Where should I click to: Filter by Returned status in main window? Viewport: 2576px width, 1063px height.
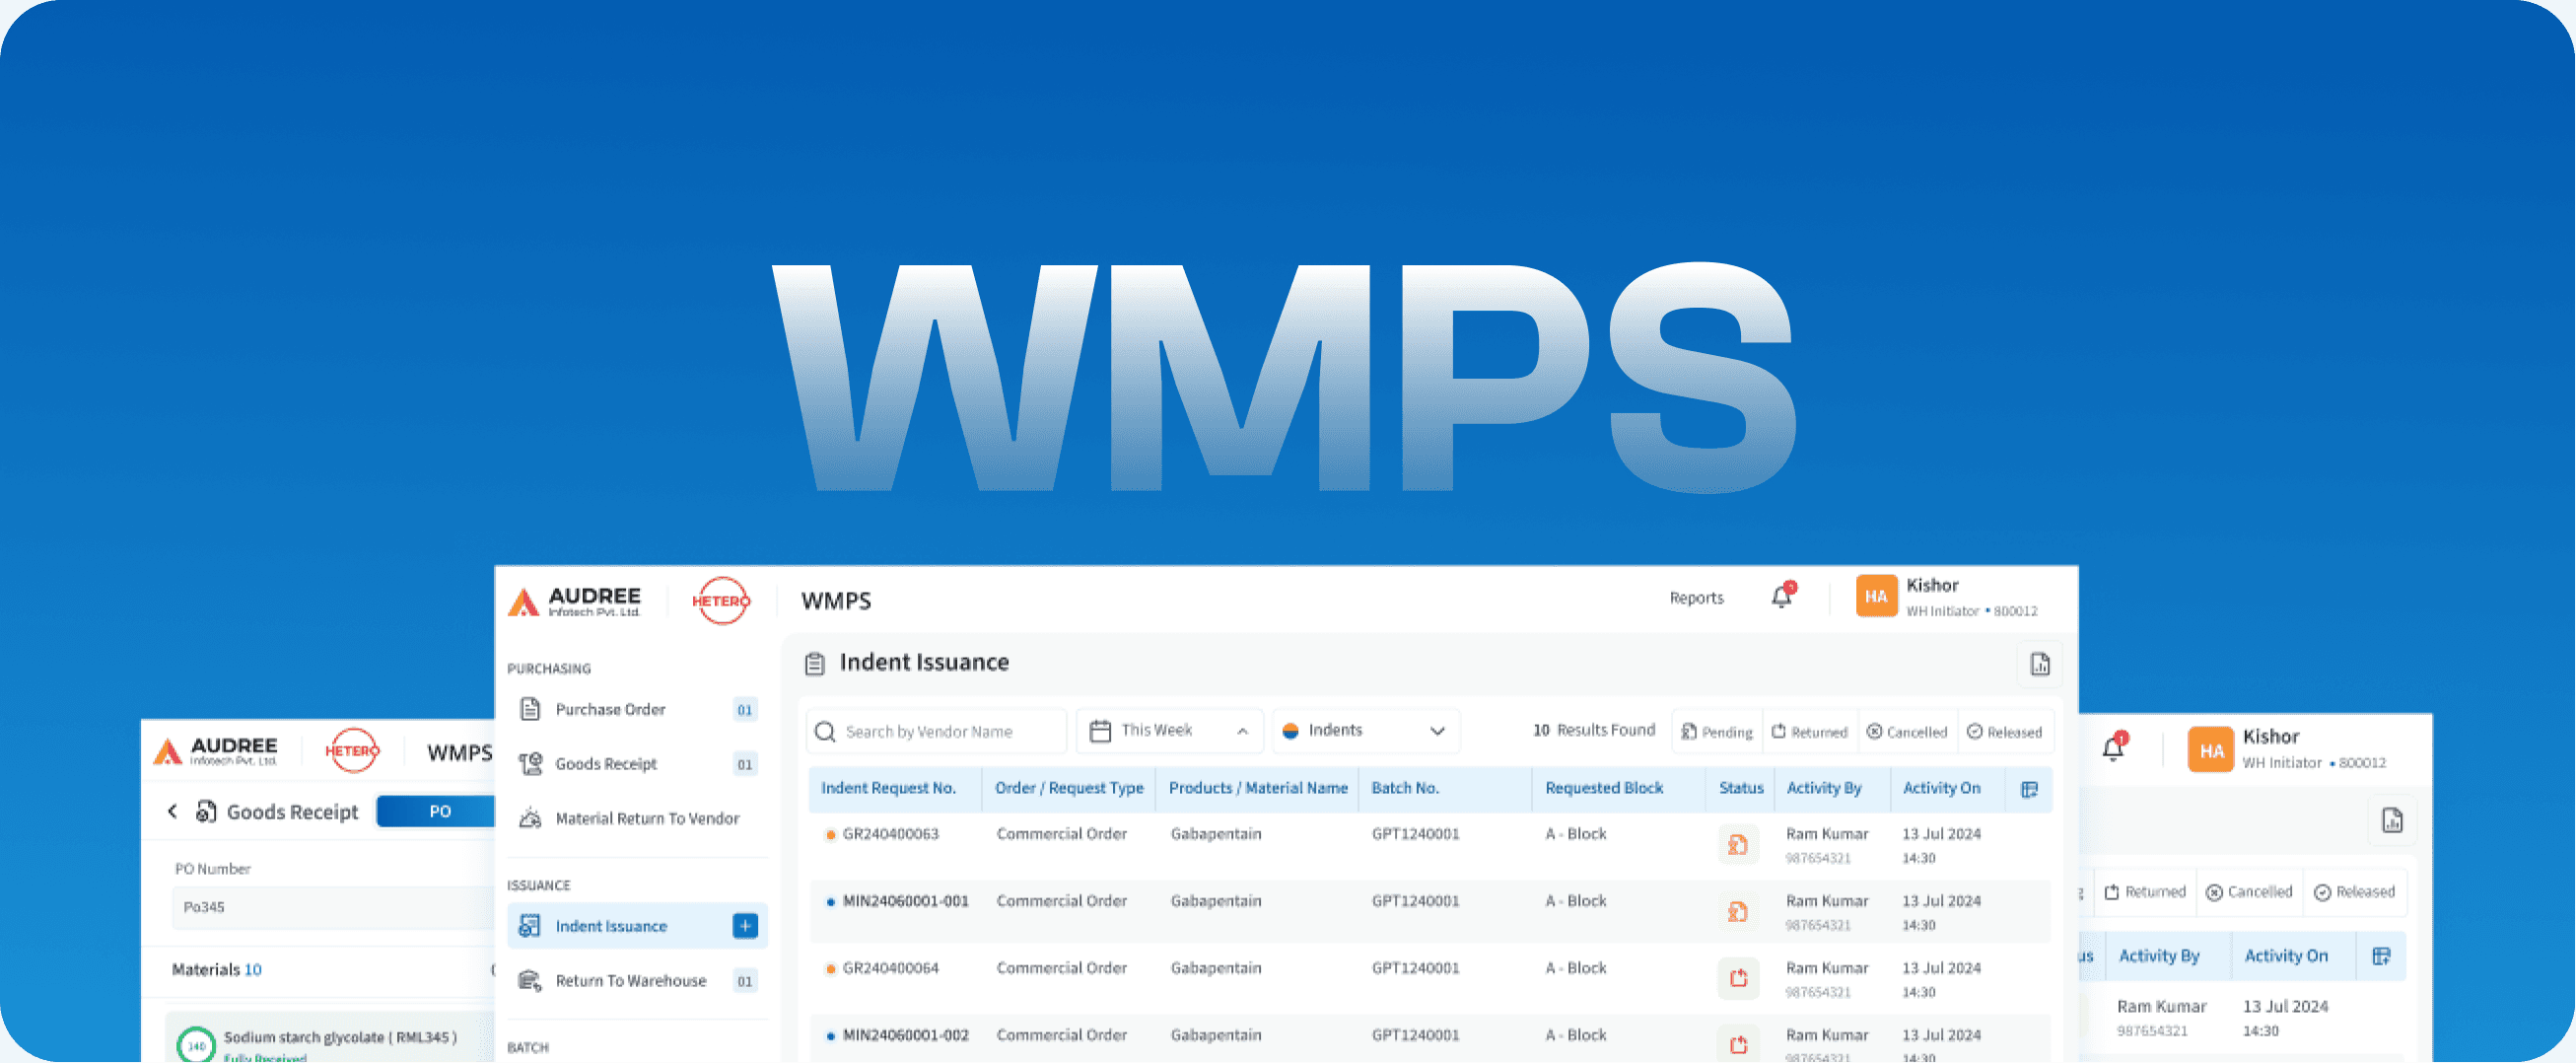[1809, 733]
